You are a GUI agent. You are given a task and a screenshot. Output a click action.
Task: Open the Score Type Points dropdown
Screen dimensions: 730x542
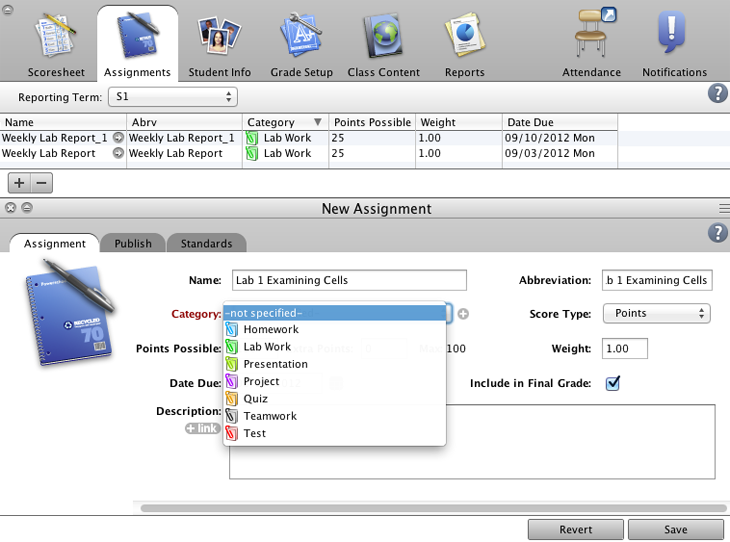(x=656, y=313)
